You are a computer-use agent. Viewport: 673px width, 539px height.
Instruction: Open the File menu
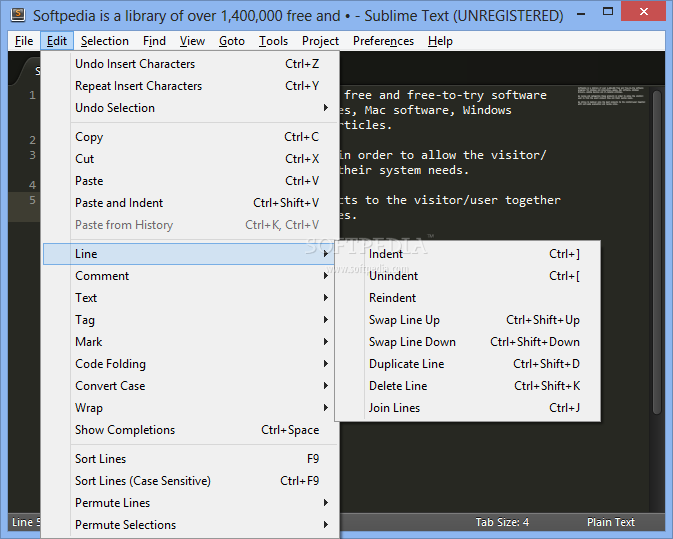pos(24,41)
